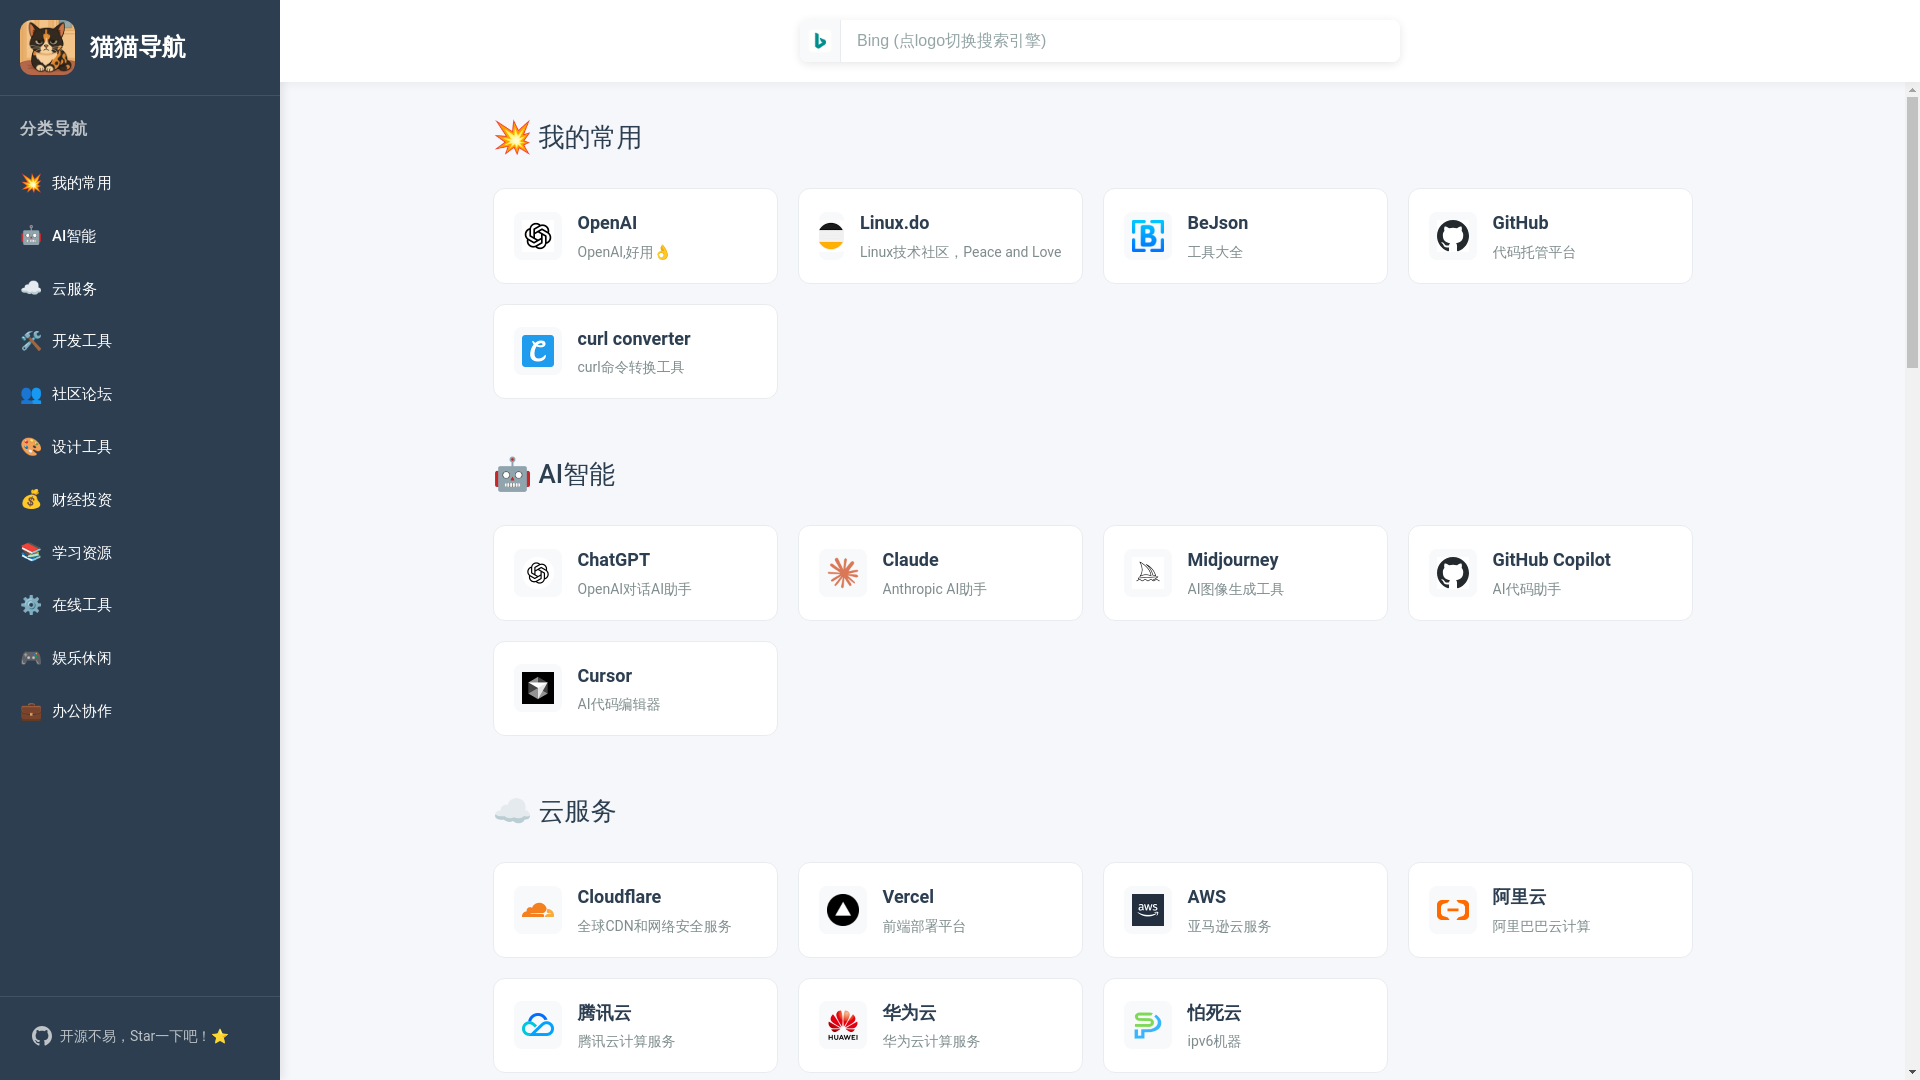Image resolution: width=1920 pixels, height=1080 pixels.
Task: Click the Bing logo to switch search engine
Action: pyautogui.click(x=820, y=41)
